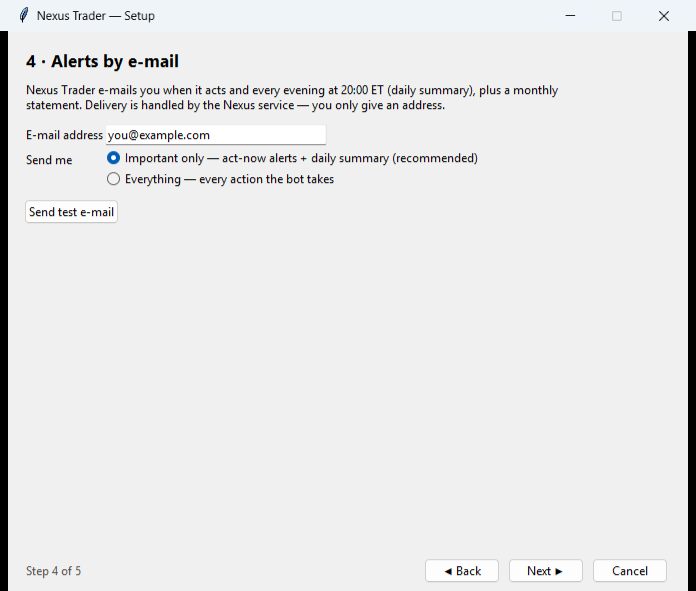Viewport: 696px width, 591px height.
Task: Click the 'E-mail address' label
Action: [x=64, y=135]
